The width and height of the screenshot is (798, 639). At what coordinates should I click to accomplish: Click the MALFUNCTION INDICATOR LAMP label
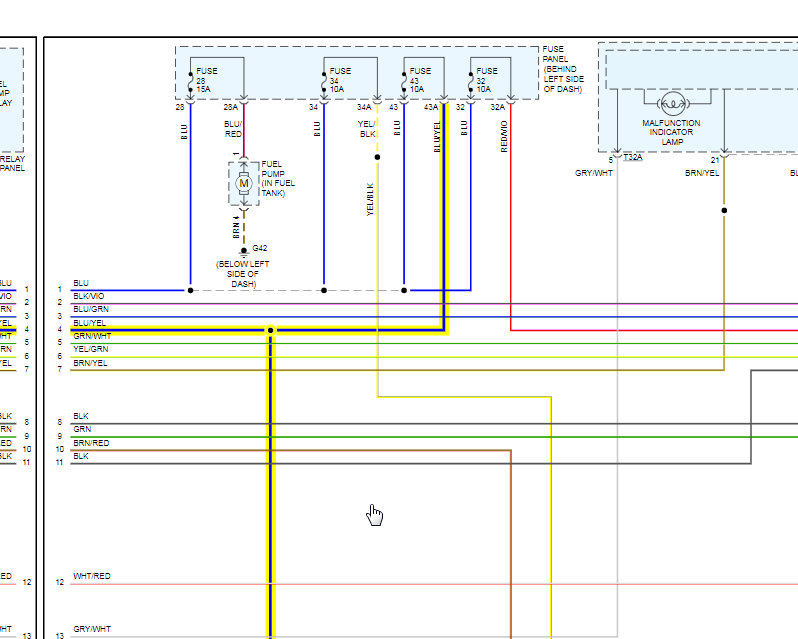coord(671,132)
